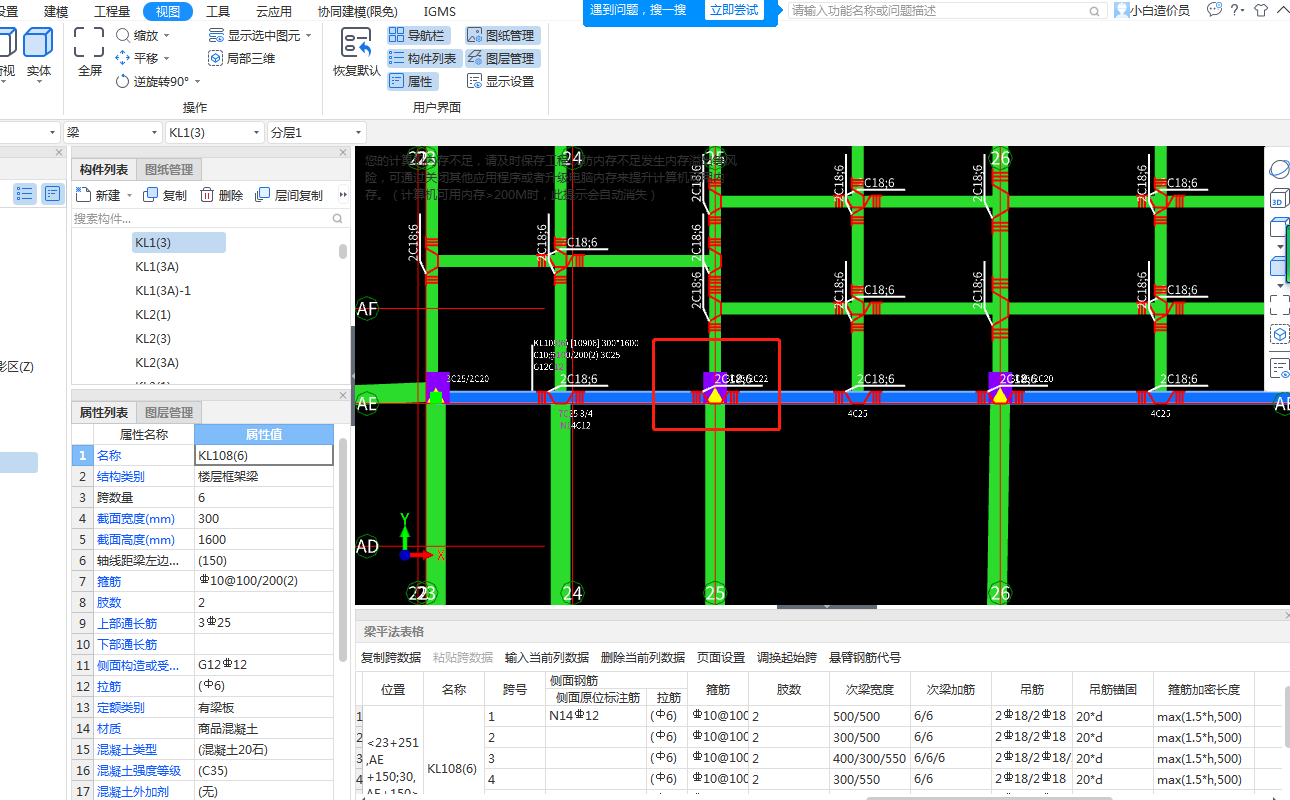
Task: Open the IGMS ribbon tab
Action: coord(440,12)
